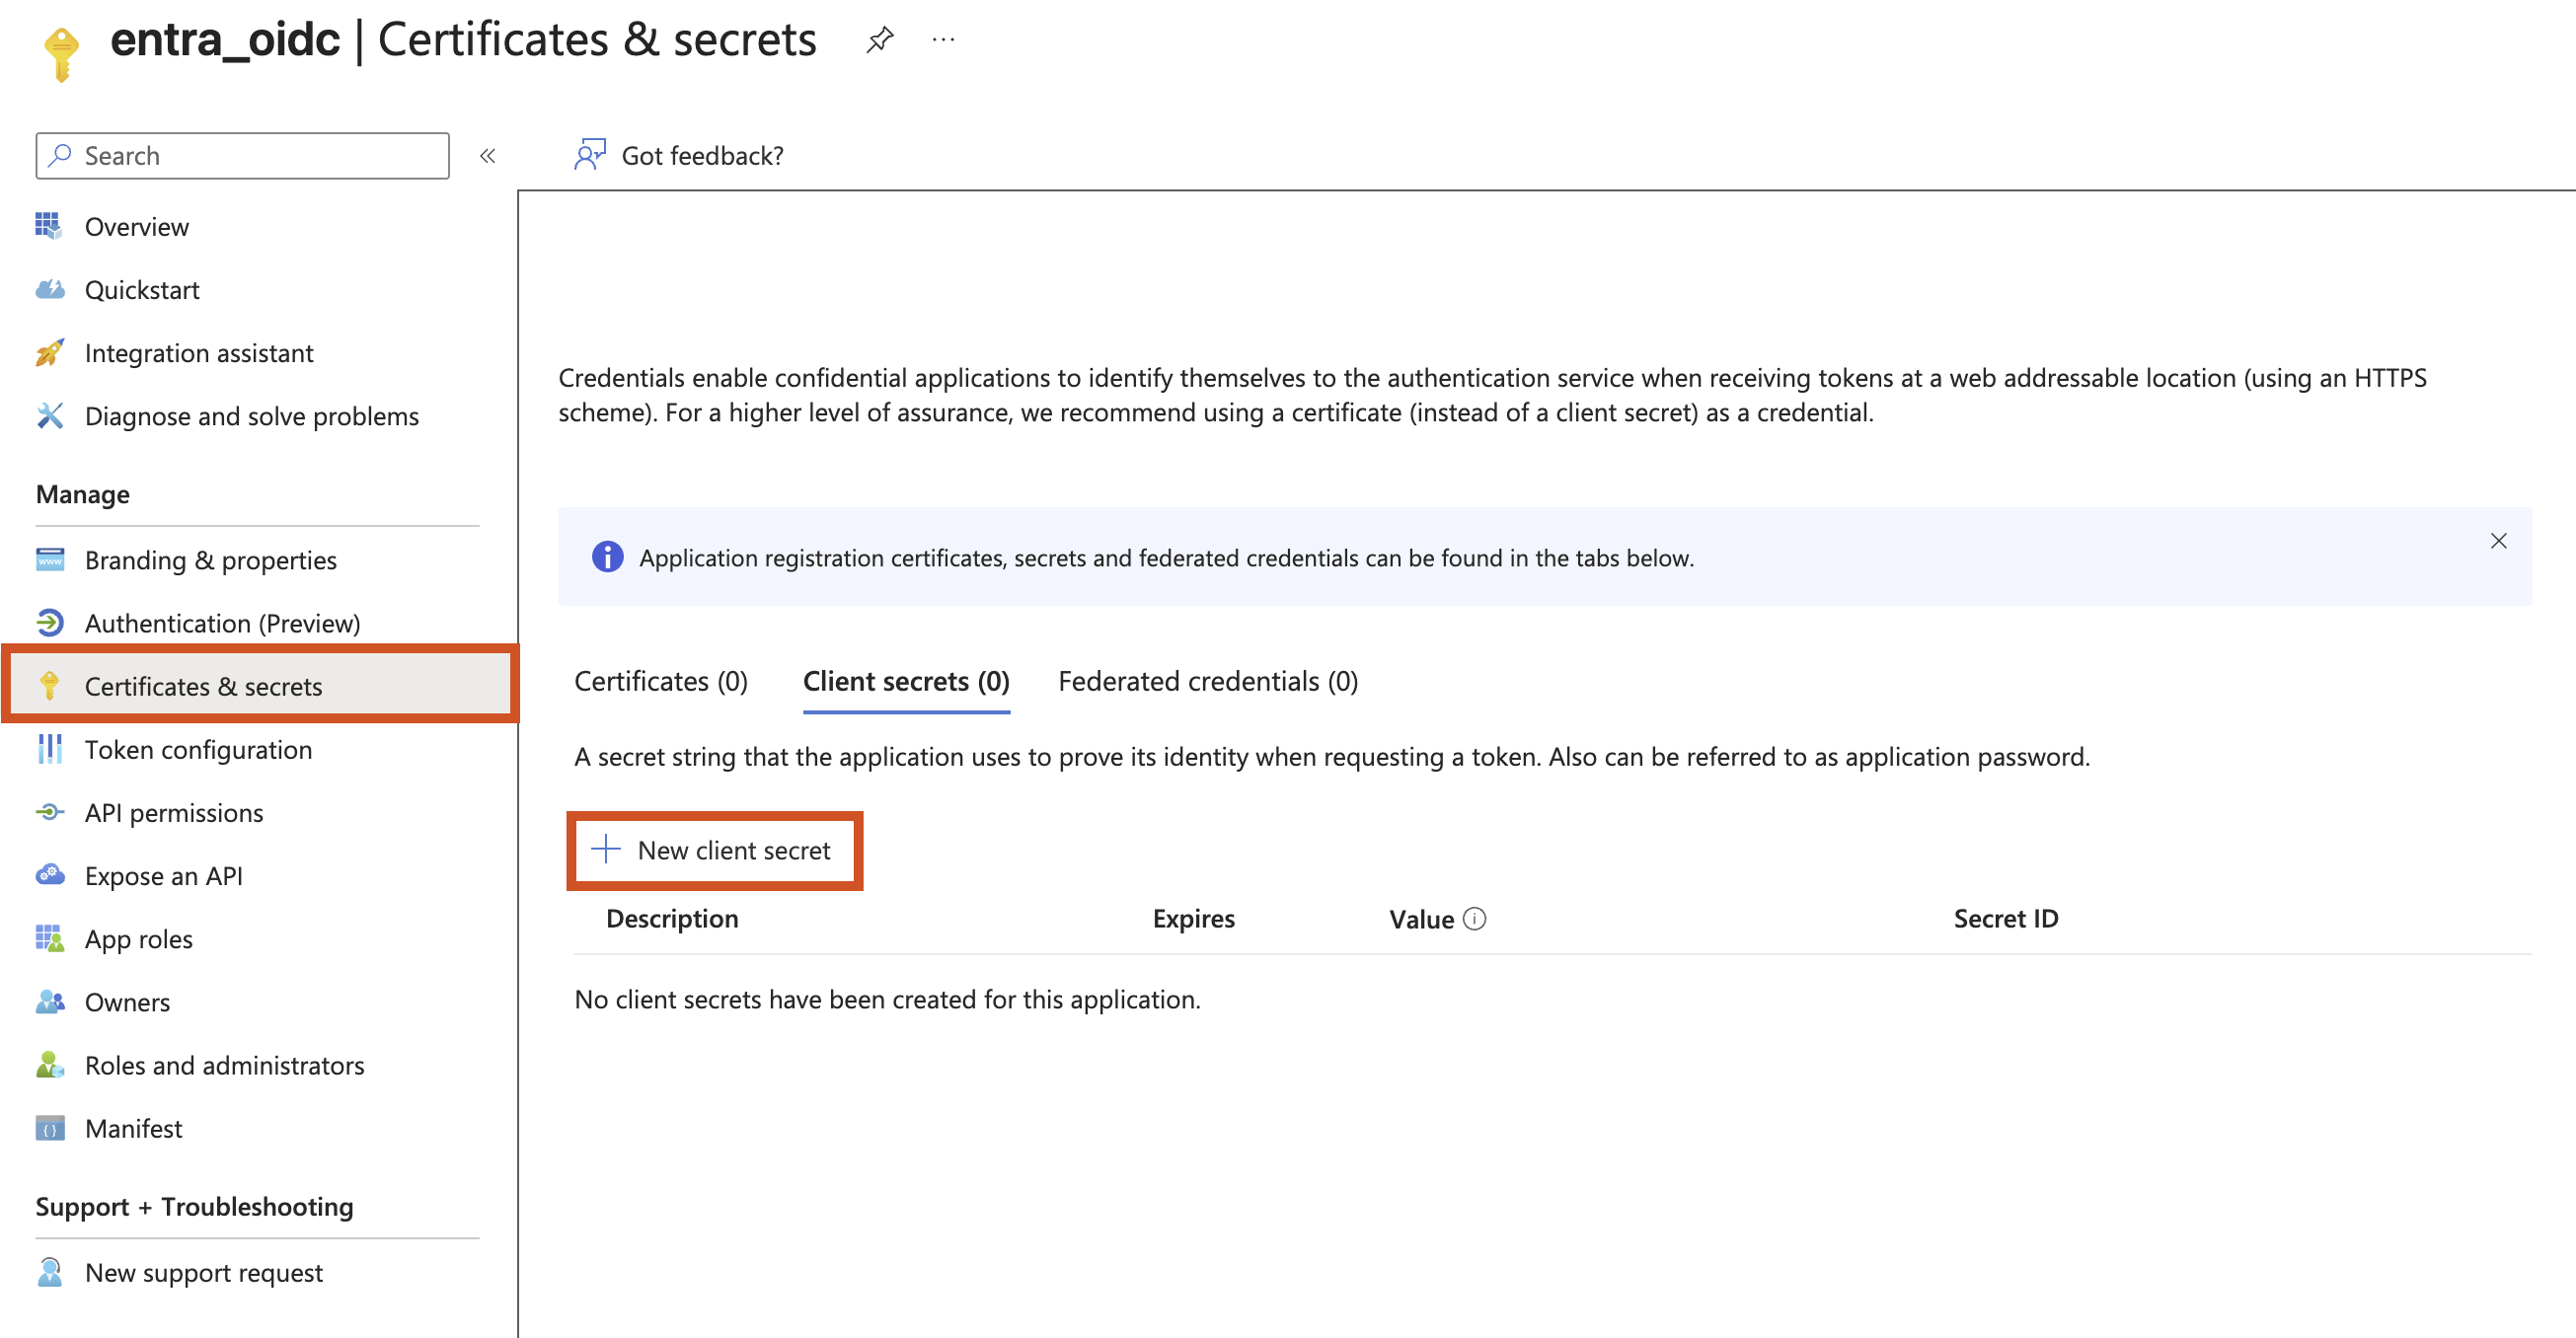Click the Manage section heading
The image size is (2576, 1338).
83,494
